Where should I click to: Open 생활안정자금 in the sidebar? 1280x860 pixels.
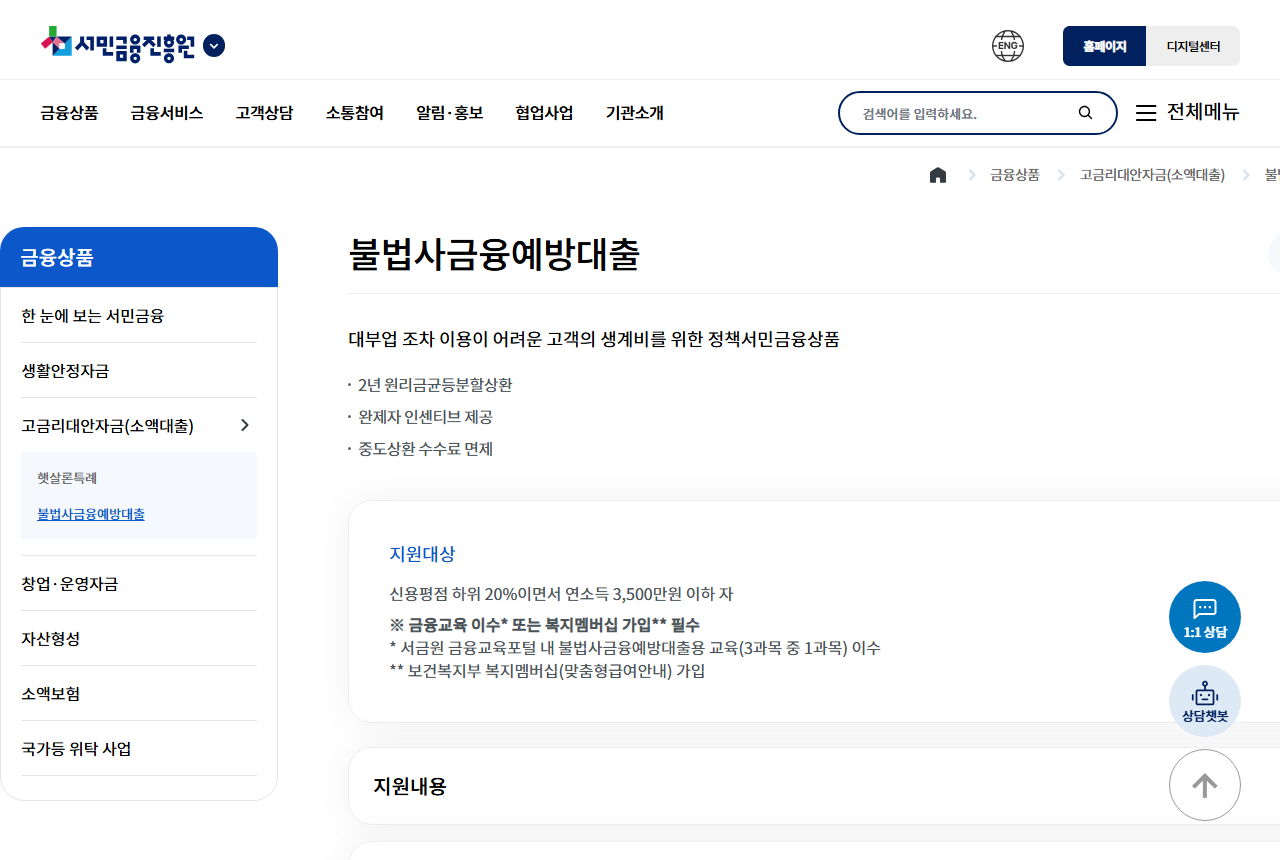pyautogui.click(x=139, y=371)
